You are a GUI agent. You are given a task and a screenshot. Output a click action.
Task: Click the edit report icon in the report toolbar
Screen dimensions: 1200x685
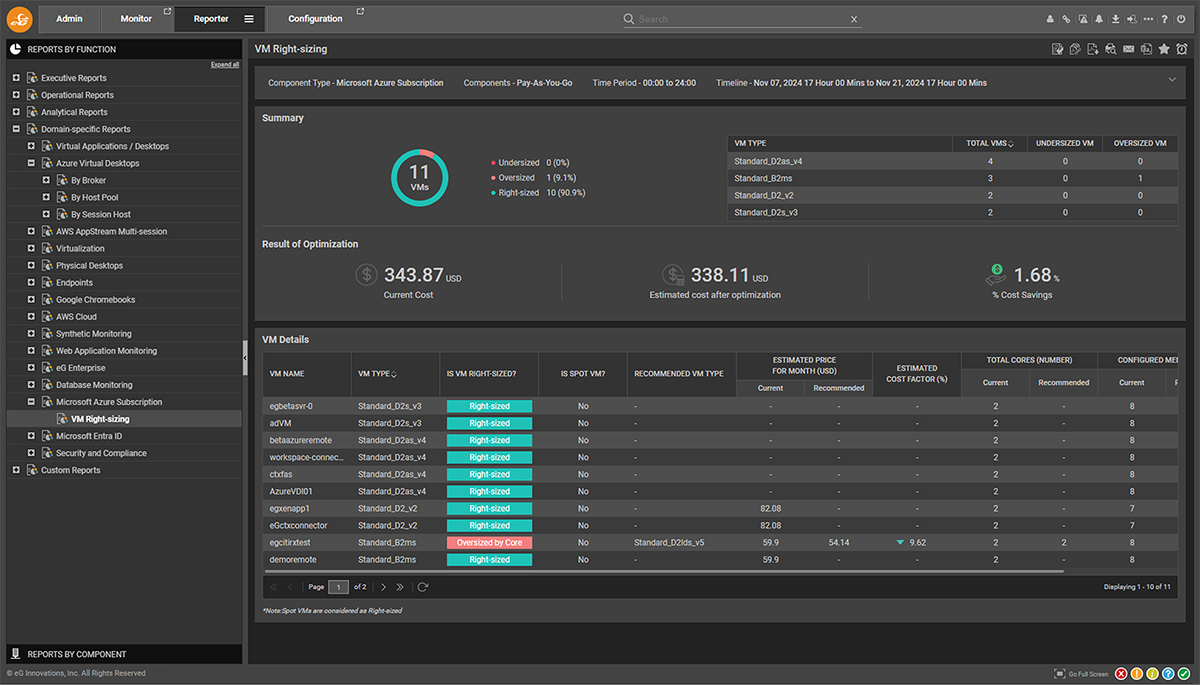click(x=1057, y=49)
